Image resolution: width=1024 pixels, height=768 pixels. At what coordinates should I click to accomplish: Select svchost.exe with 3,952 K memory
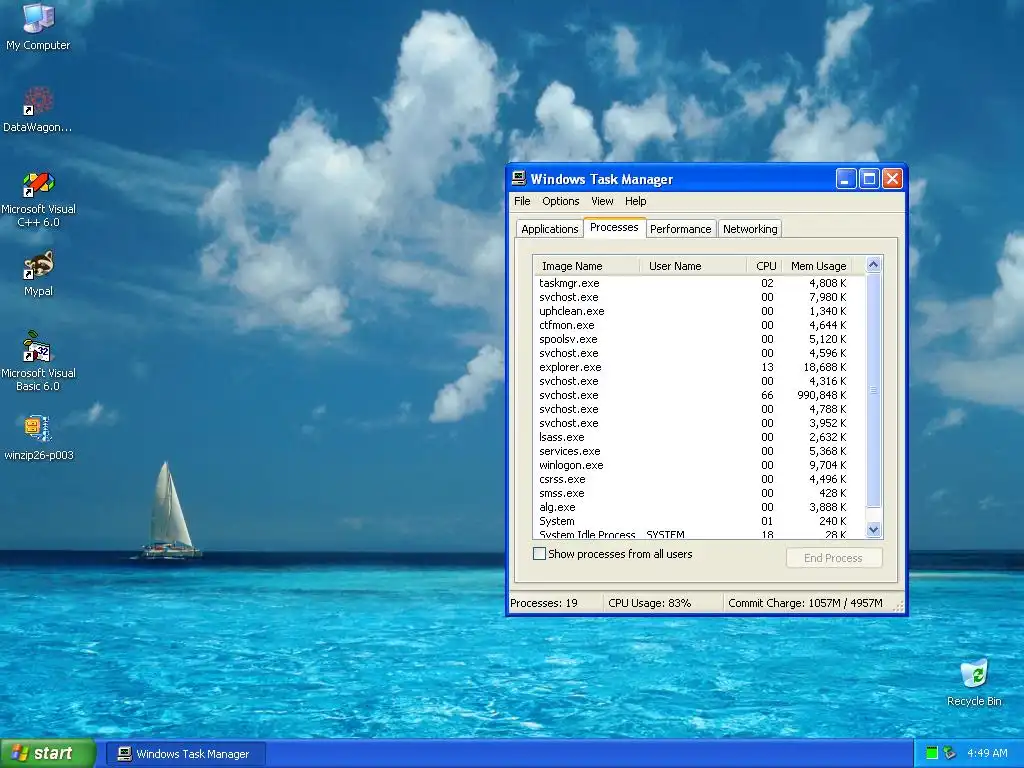tap(699, 423)
